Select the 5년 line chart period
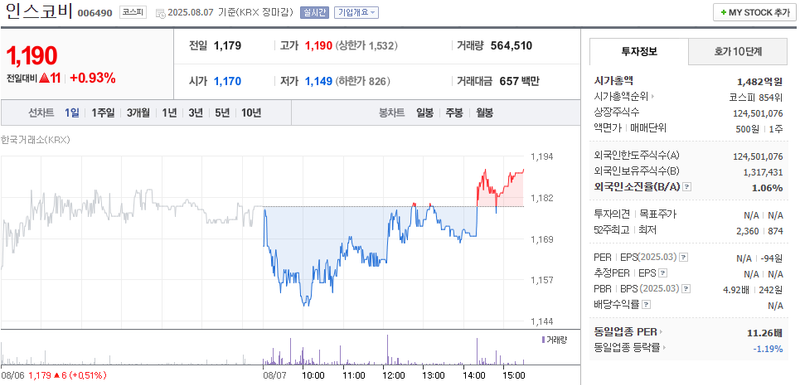This screenshot has width=800, height=385. coord(222,113)
